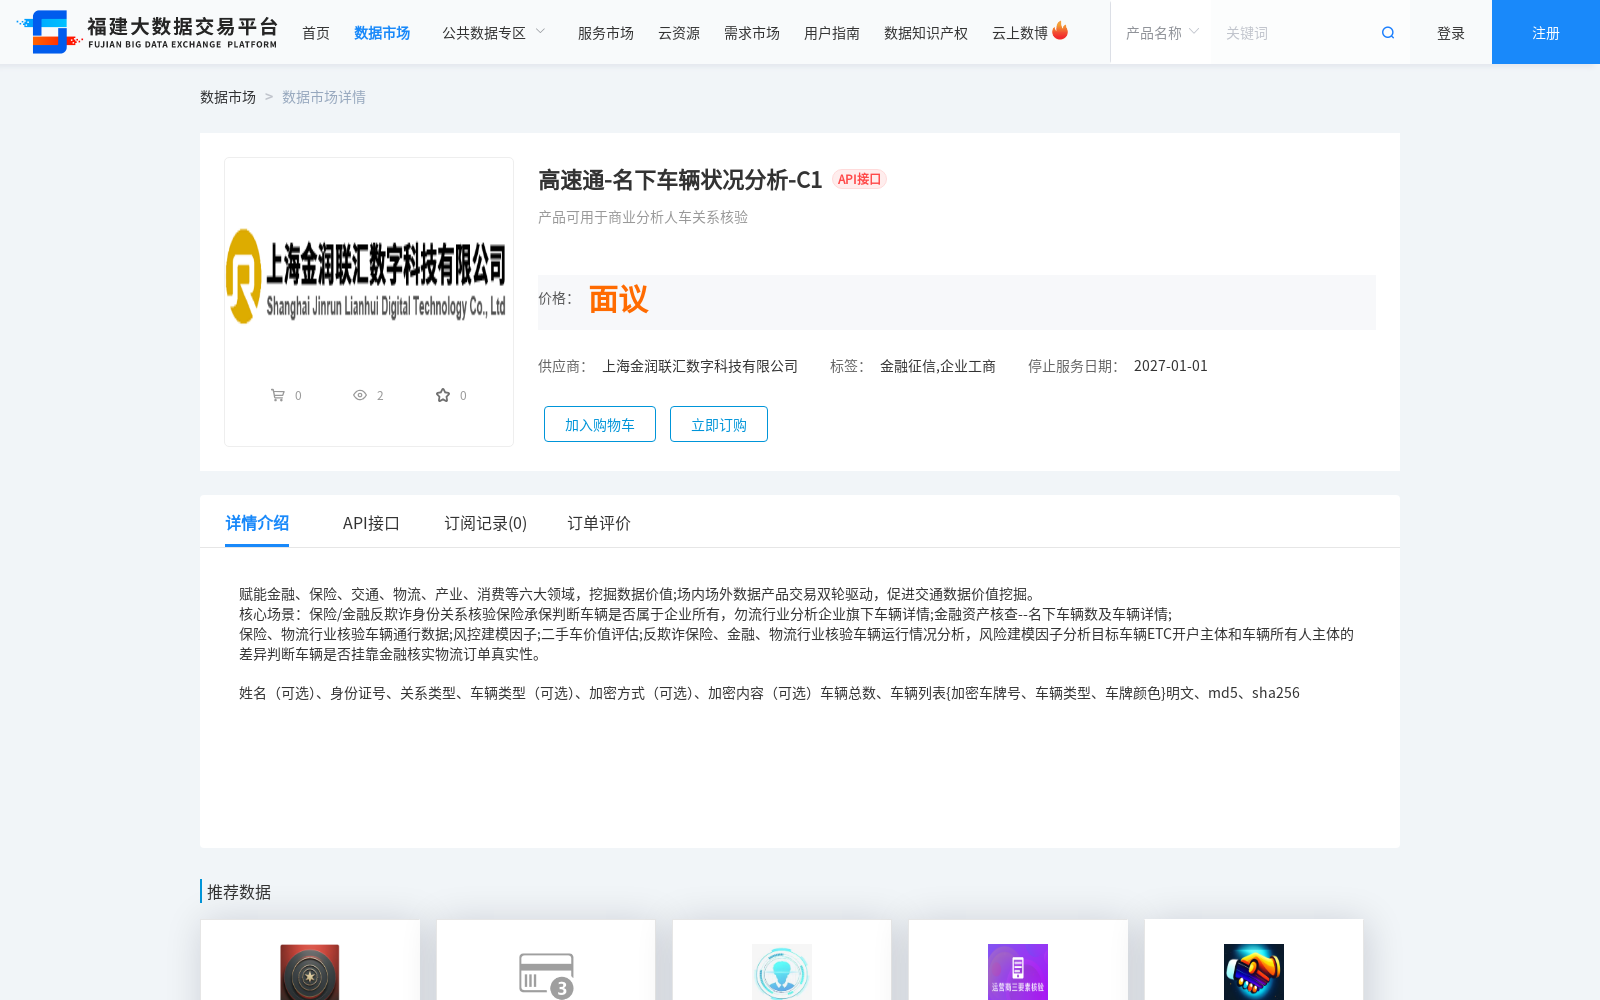
Task: Click the product title 高速通-名下车辆状况分析-C1
Action: [680, 180]
